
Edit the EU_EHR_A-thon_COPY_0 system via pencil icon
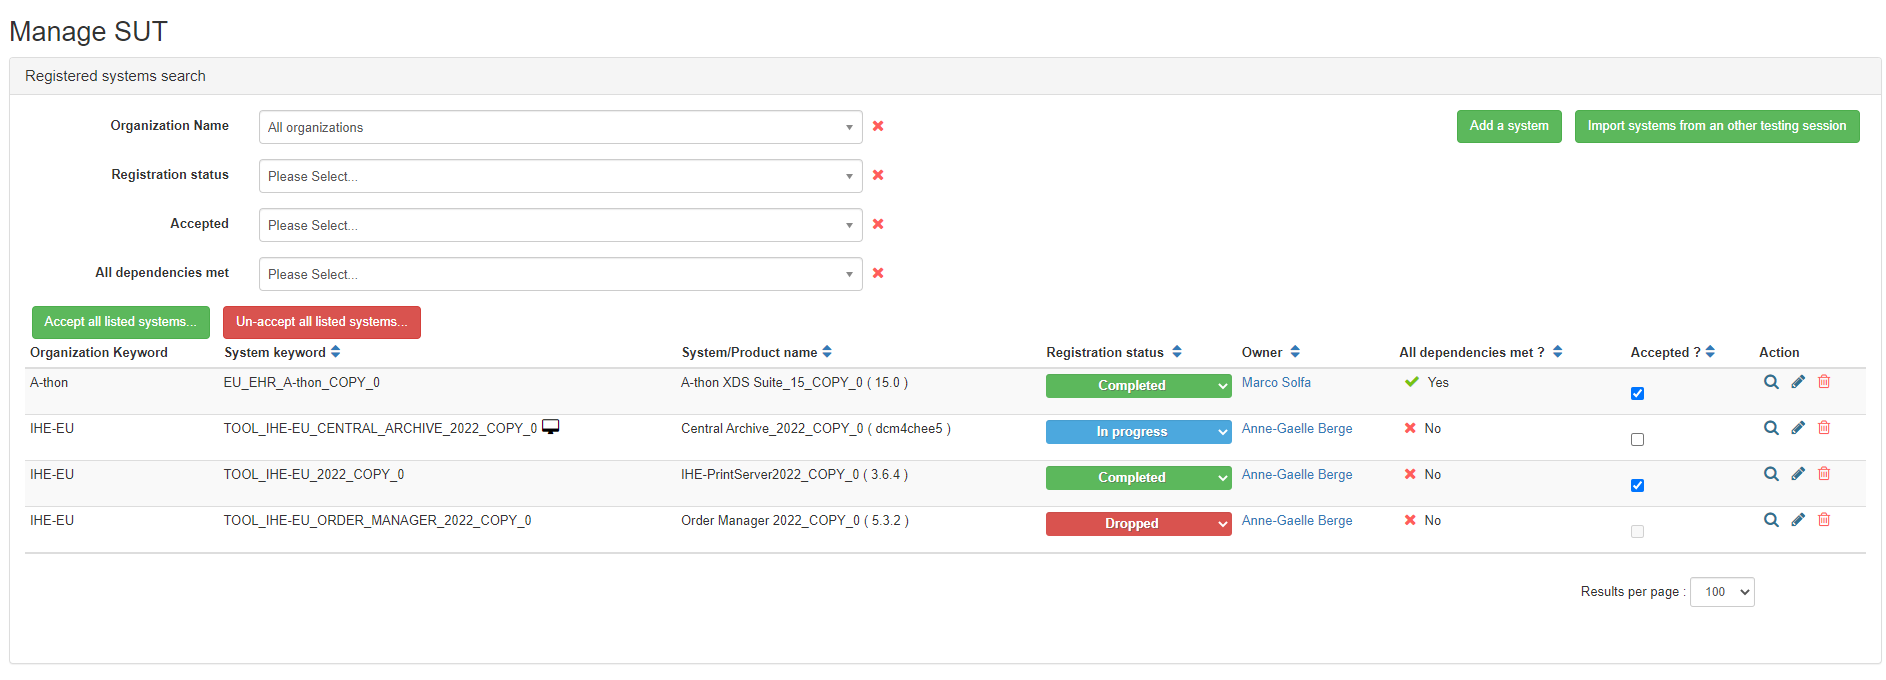(x=1797, y=382)
